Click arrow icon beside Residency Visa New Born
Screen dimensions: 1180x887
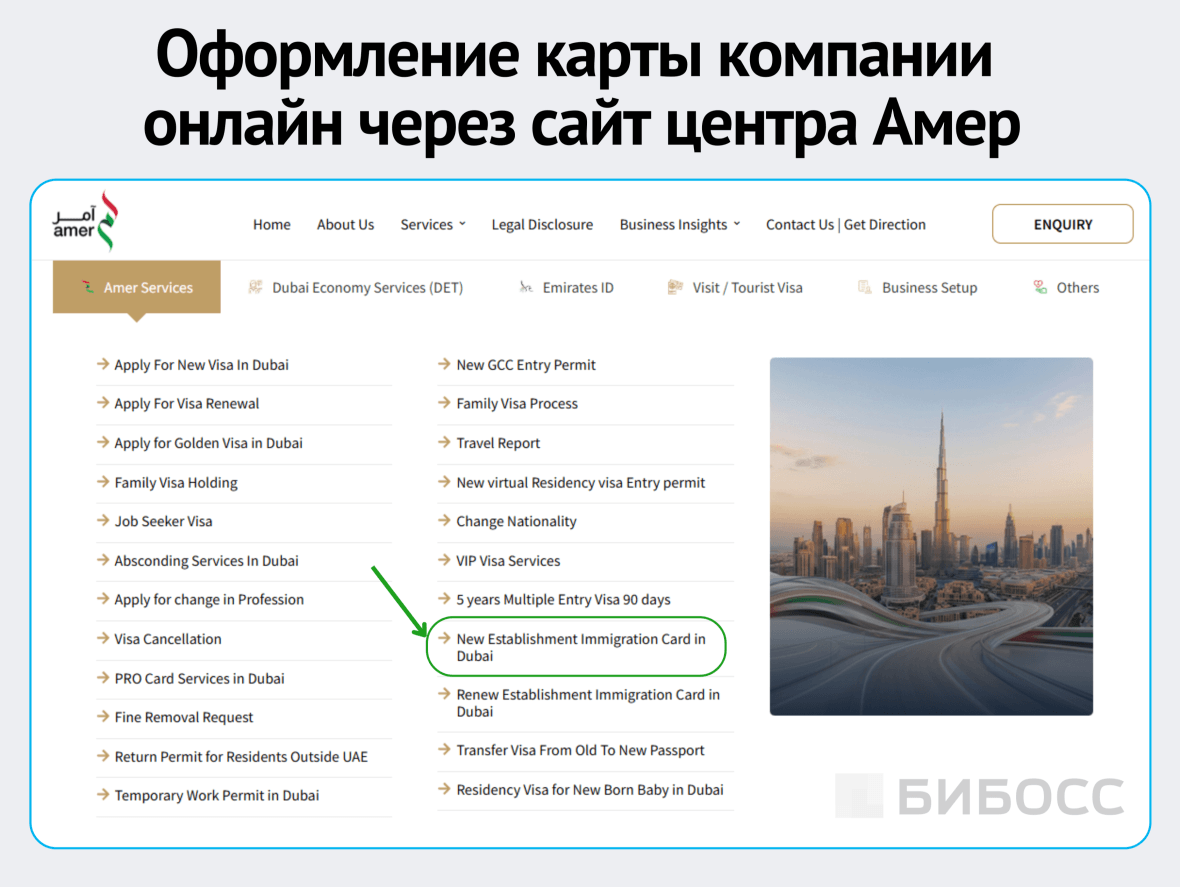coord(444,789)
